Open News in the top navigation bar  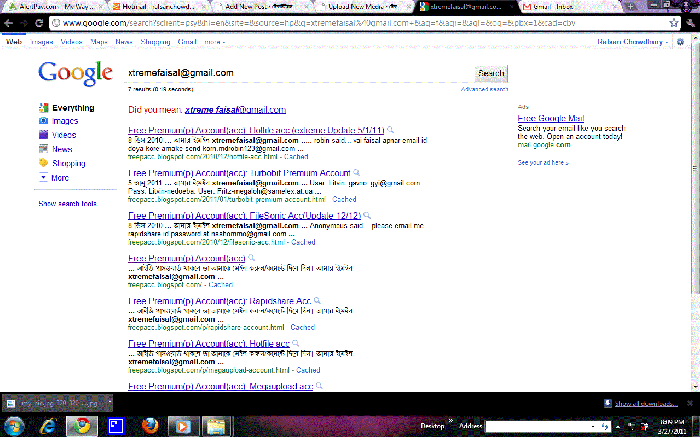pos(124,42)
